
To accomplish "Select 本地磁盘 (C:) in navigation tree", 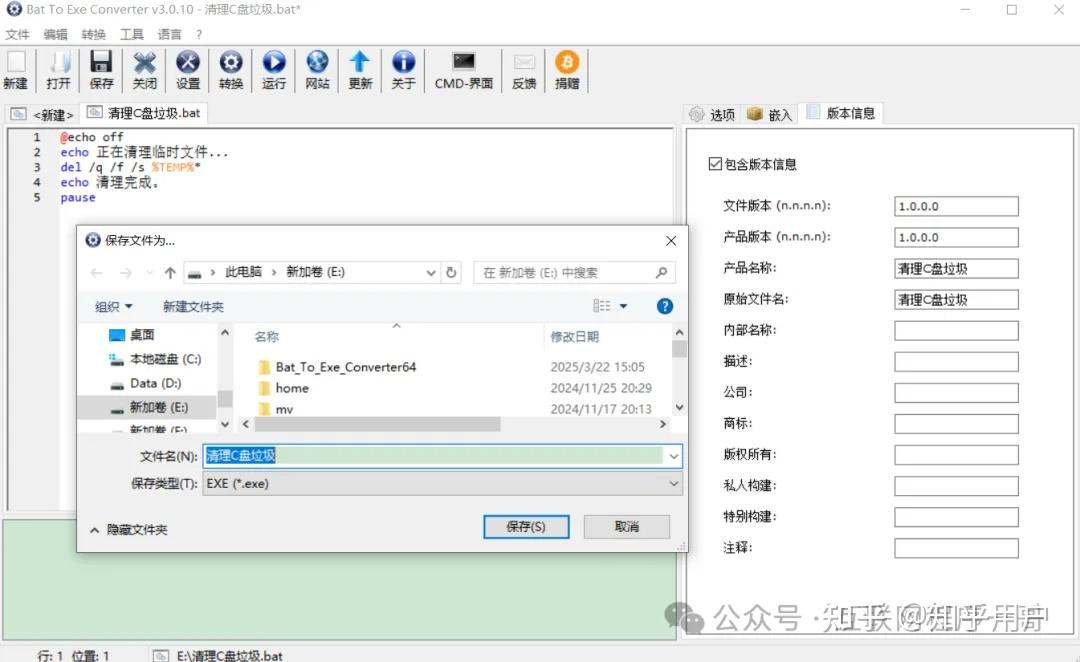I will coord(155,359).
